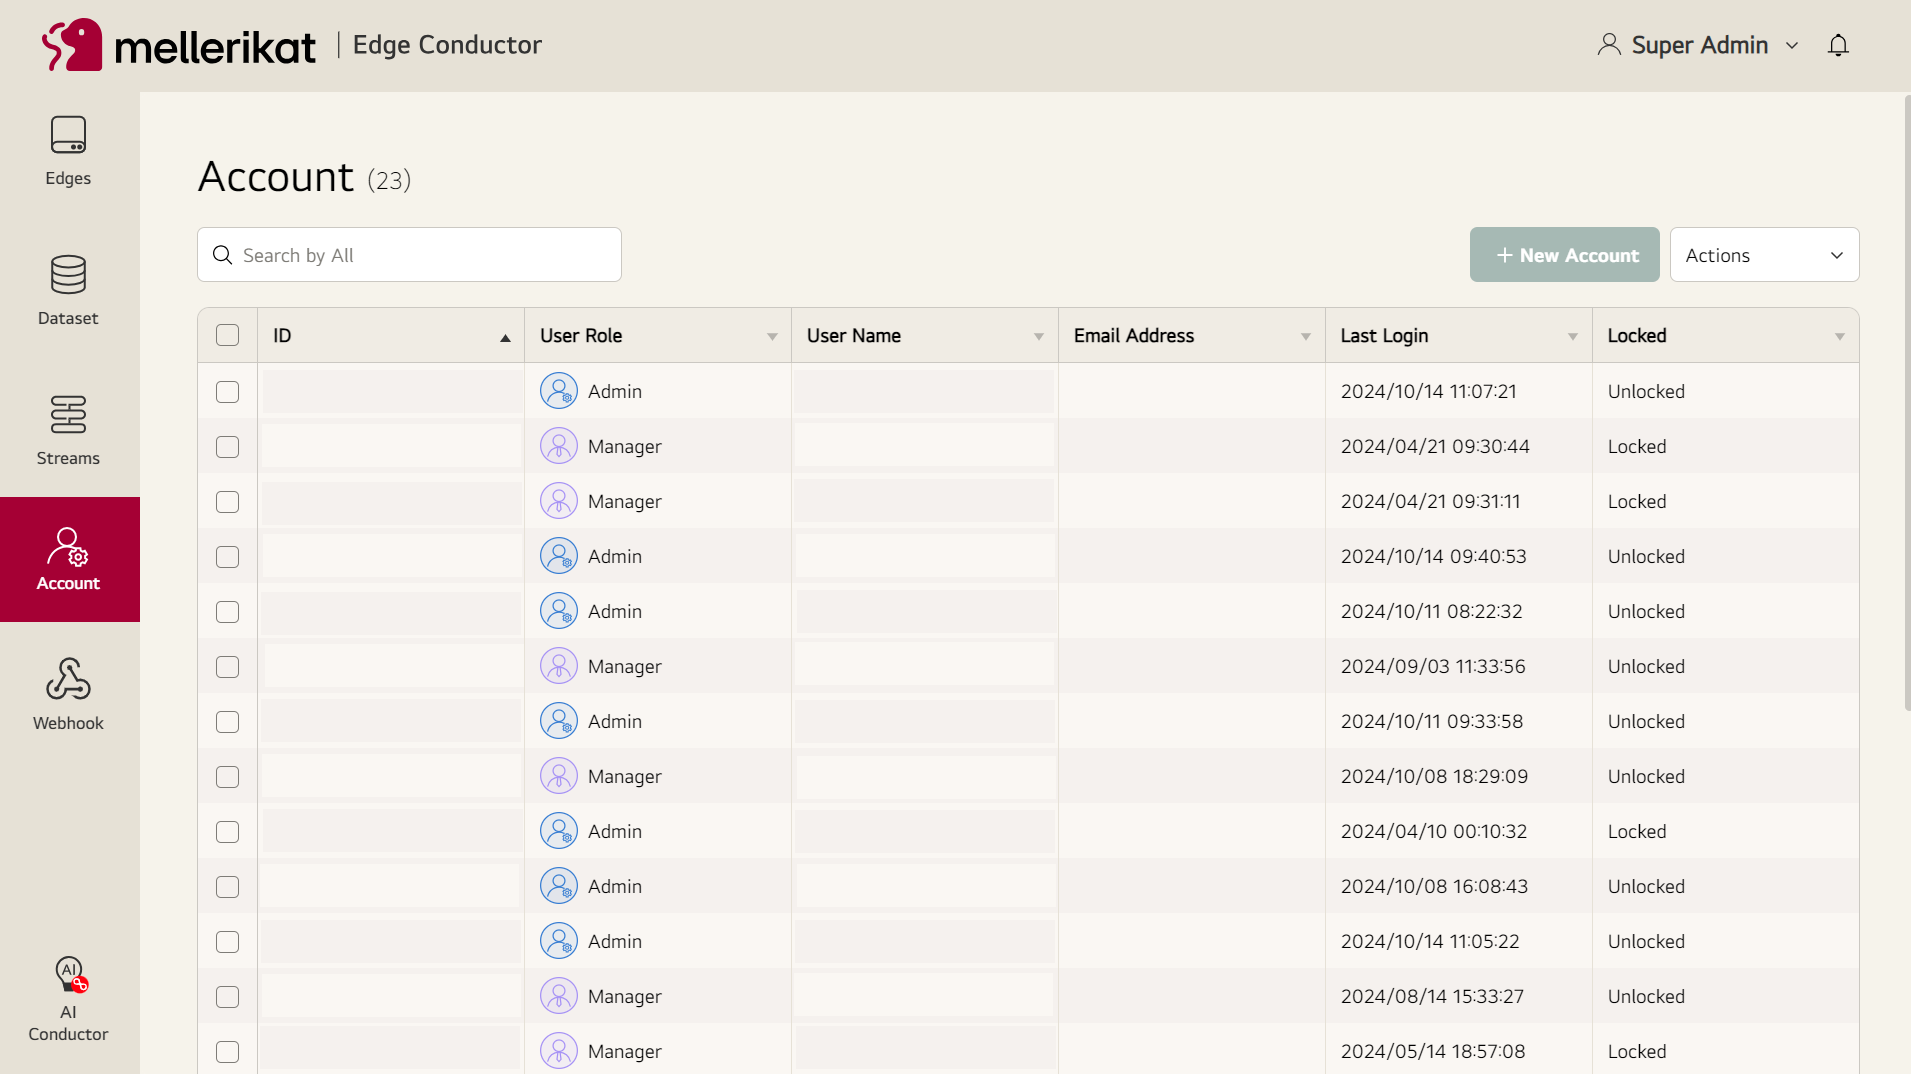Click the Account (23) page heading
This screenshot has height=1074, width=1911.
pos(305,177)
